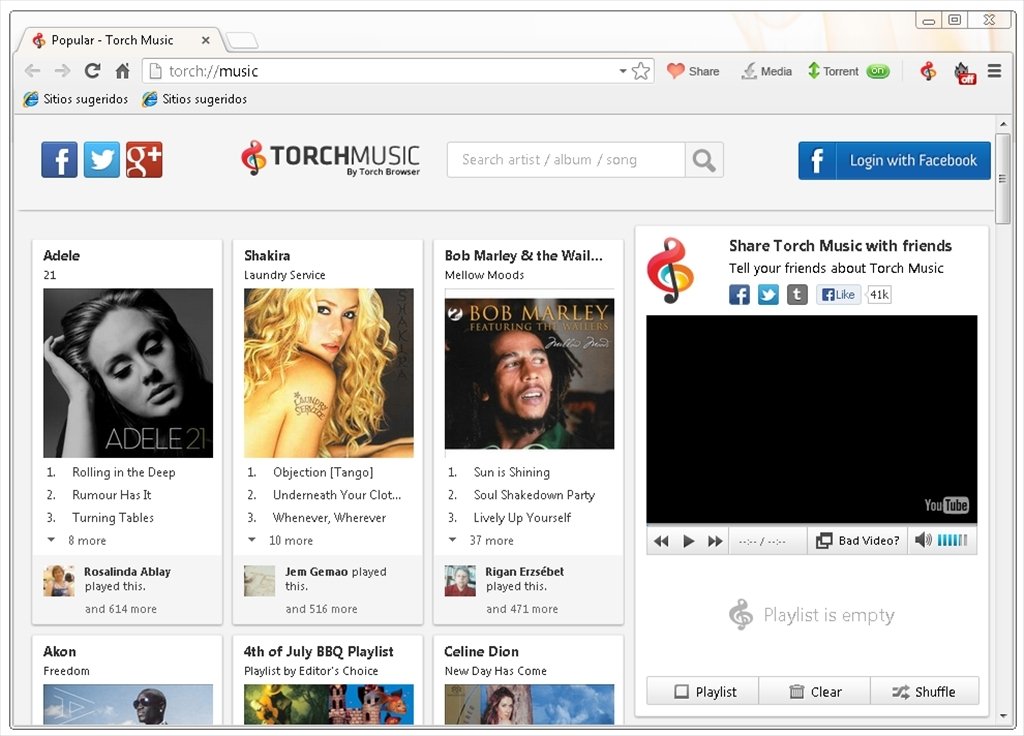This screenshot has height=736, width=1024.
Task: Open the Google Plus icon in the header
Action: click(x=144, y=159)
